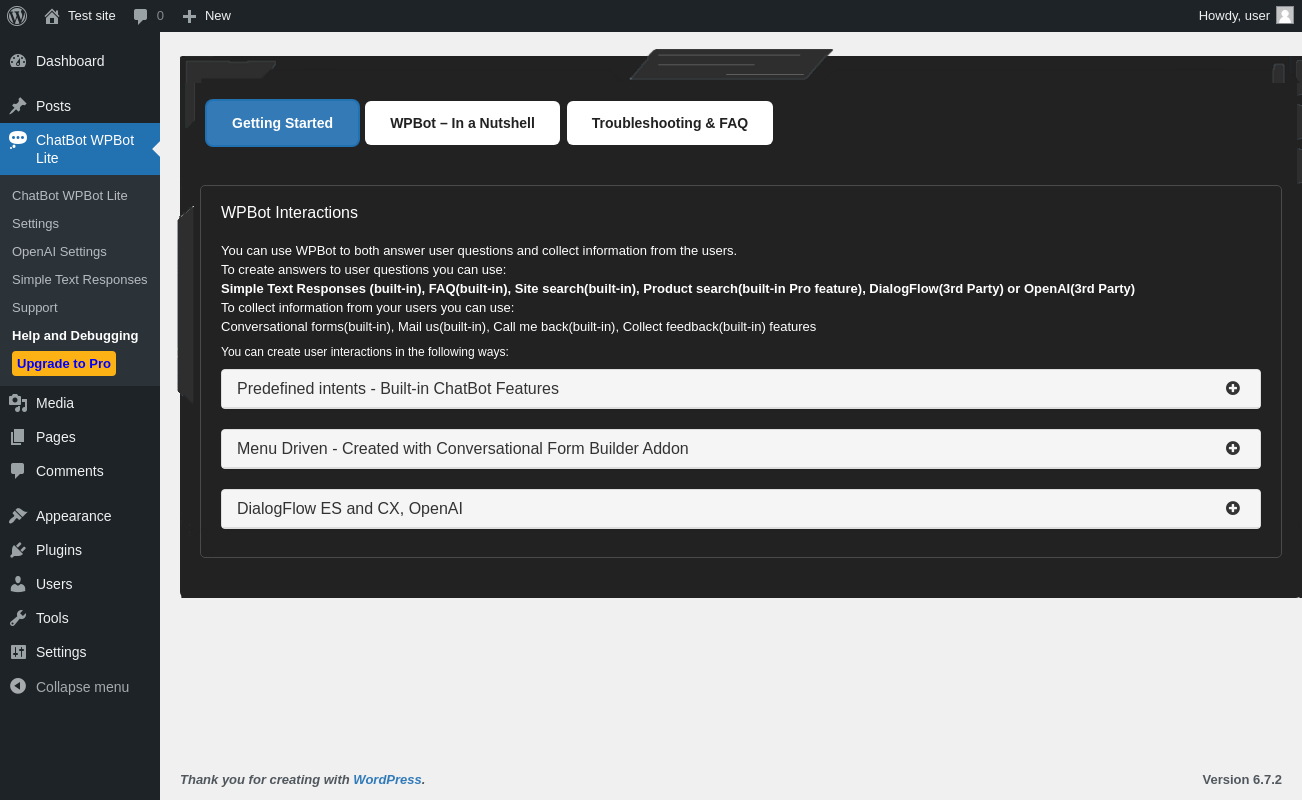Click the Posts pushpin icon
1302x800 pixels.
(18, 106)
